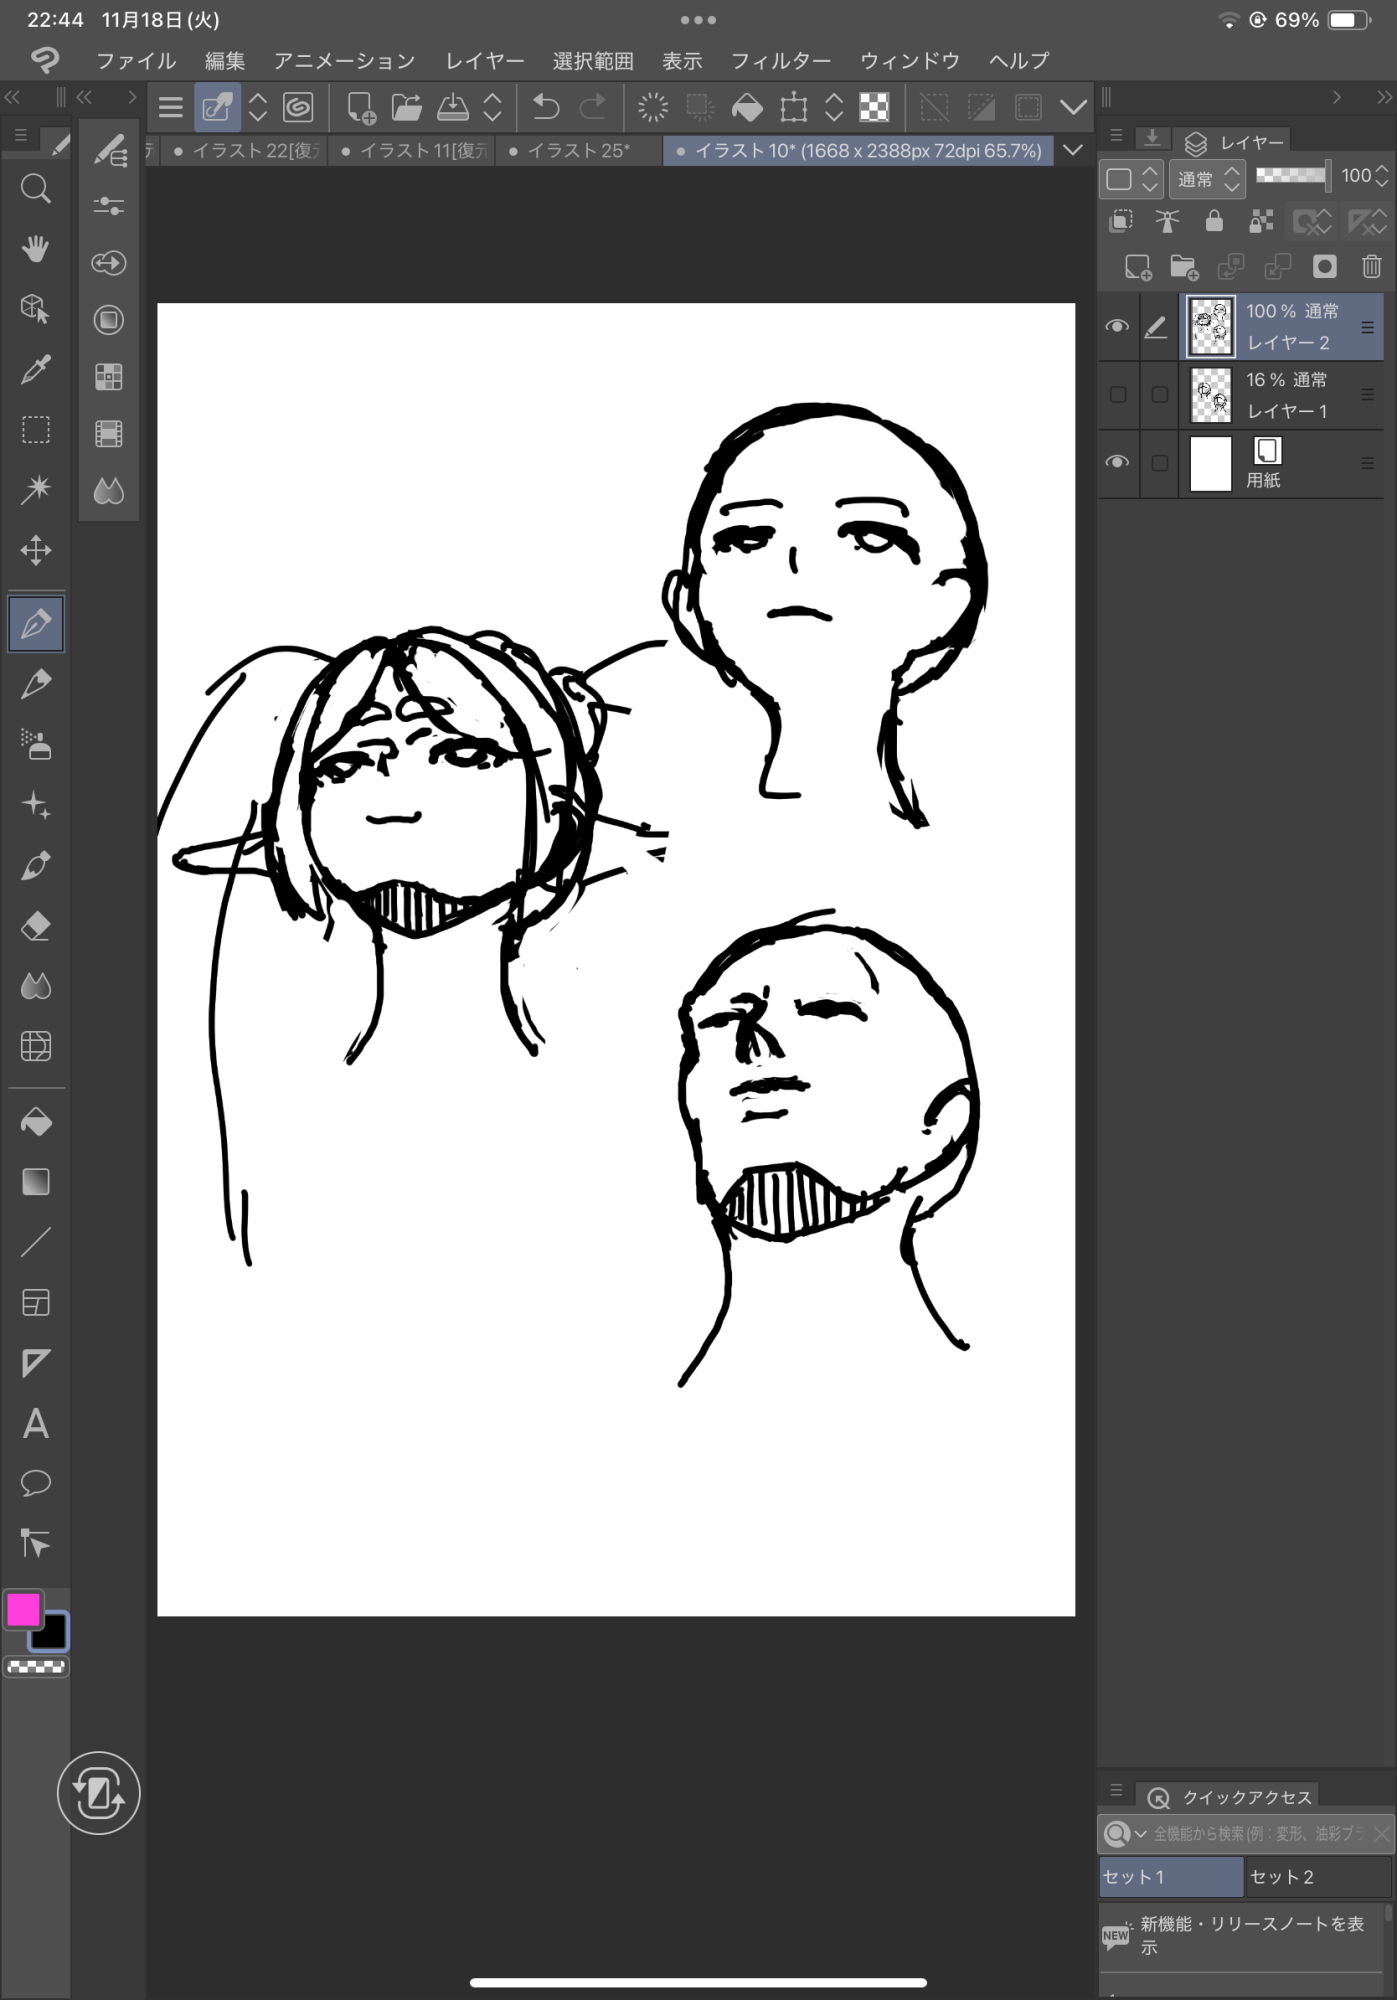1397x2000 pixels.
Task: Select the Hand move-canvas tool
Action: click(x=36, y=249)
